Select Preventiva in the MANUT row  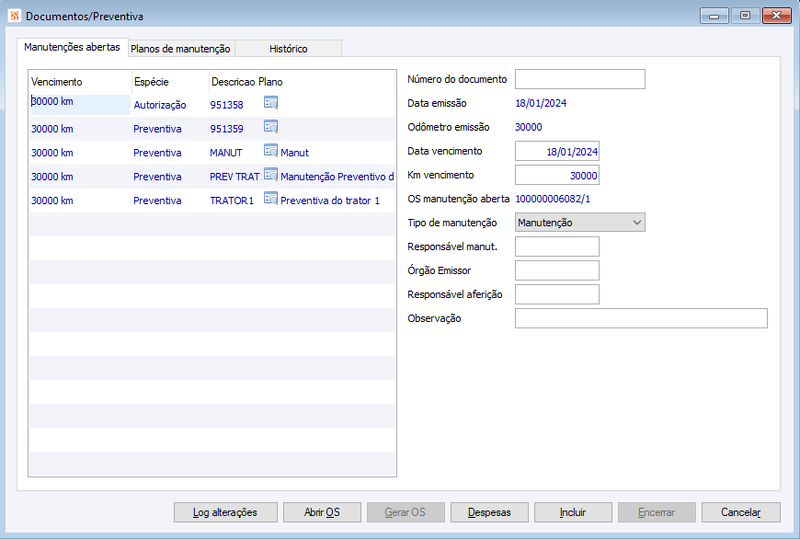157,153
